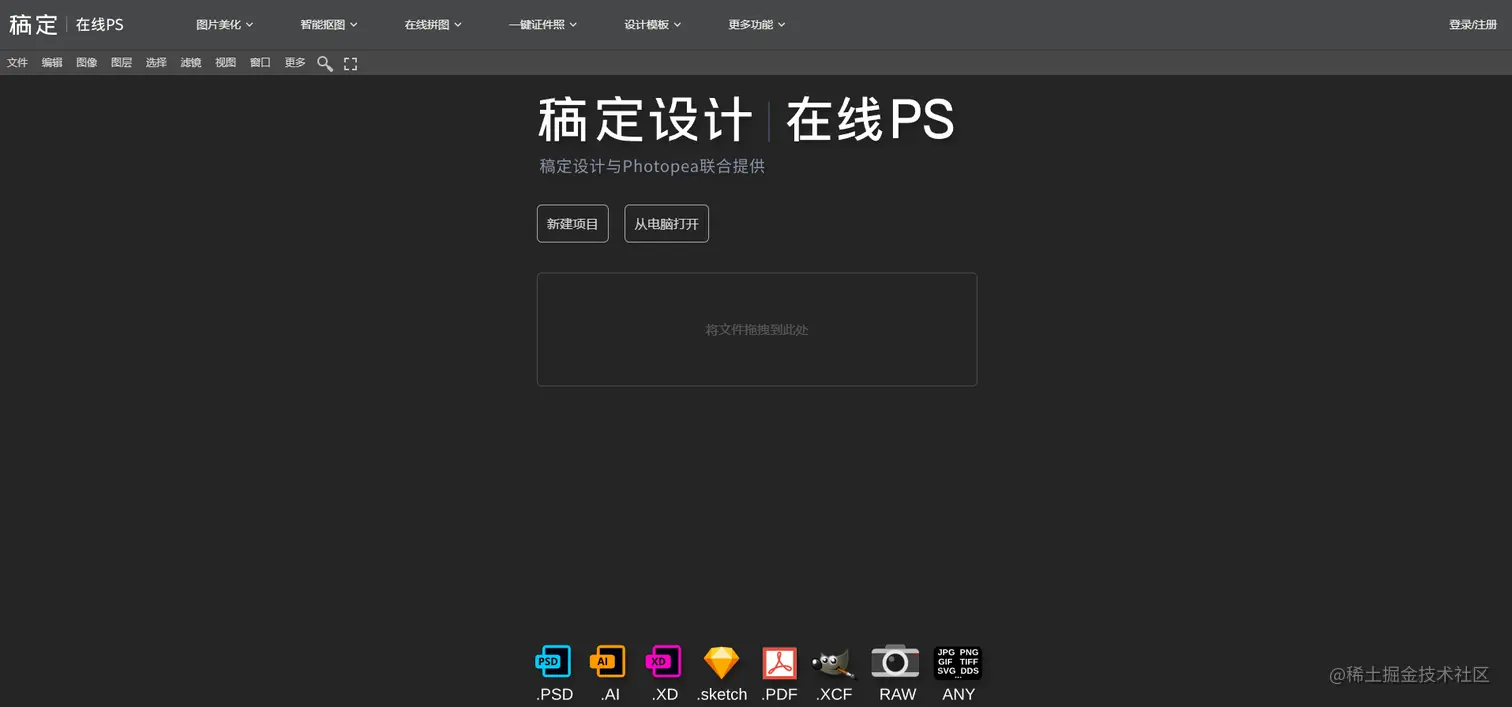Expand the 设计模板 dropdown

(x=653, y=24)
